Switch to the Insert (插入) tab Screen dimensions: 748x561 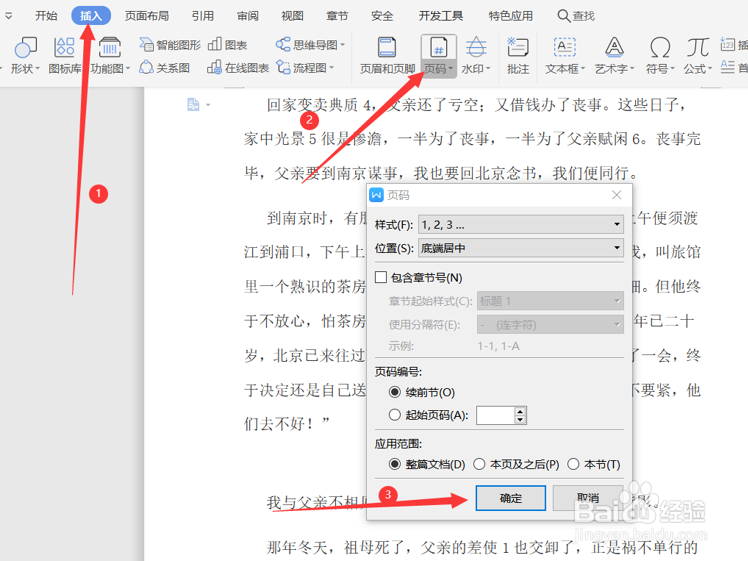click(91, 16)
